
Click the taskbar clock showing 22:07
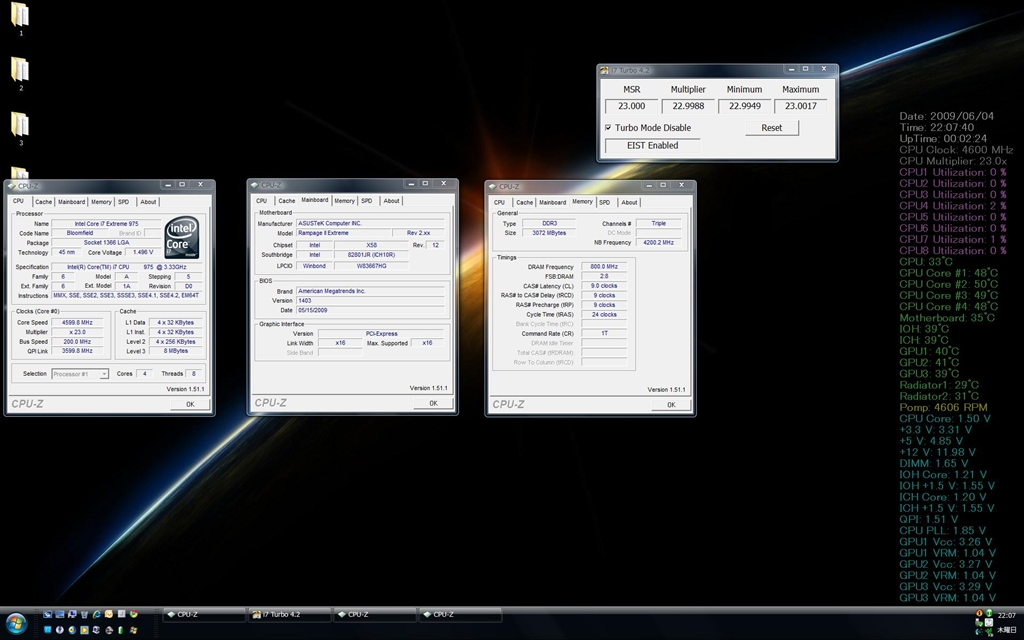[1005, 615]
